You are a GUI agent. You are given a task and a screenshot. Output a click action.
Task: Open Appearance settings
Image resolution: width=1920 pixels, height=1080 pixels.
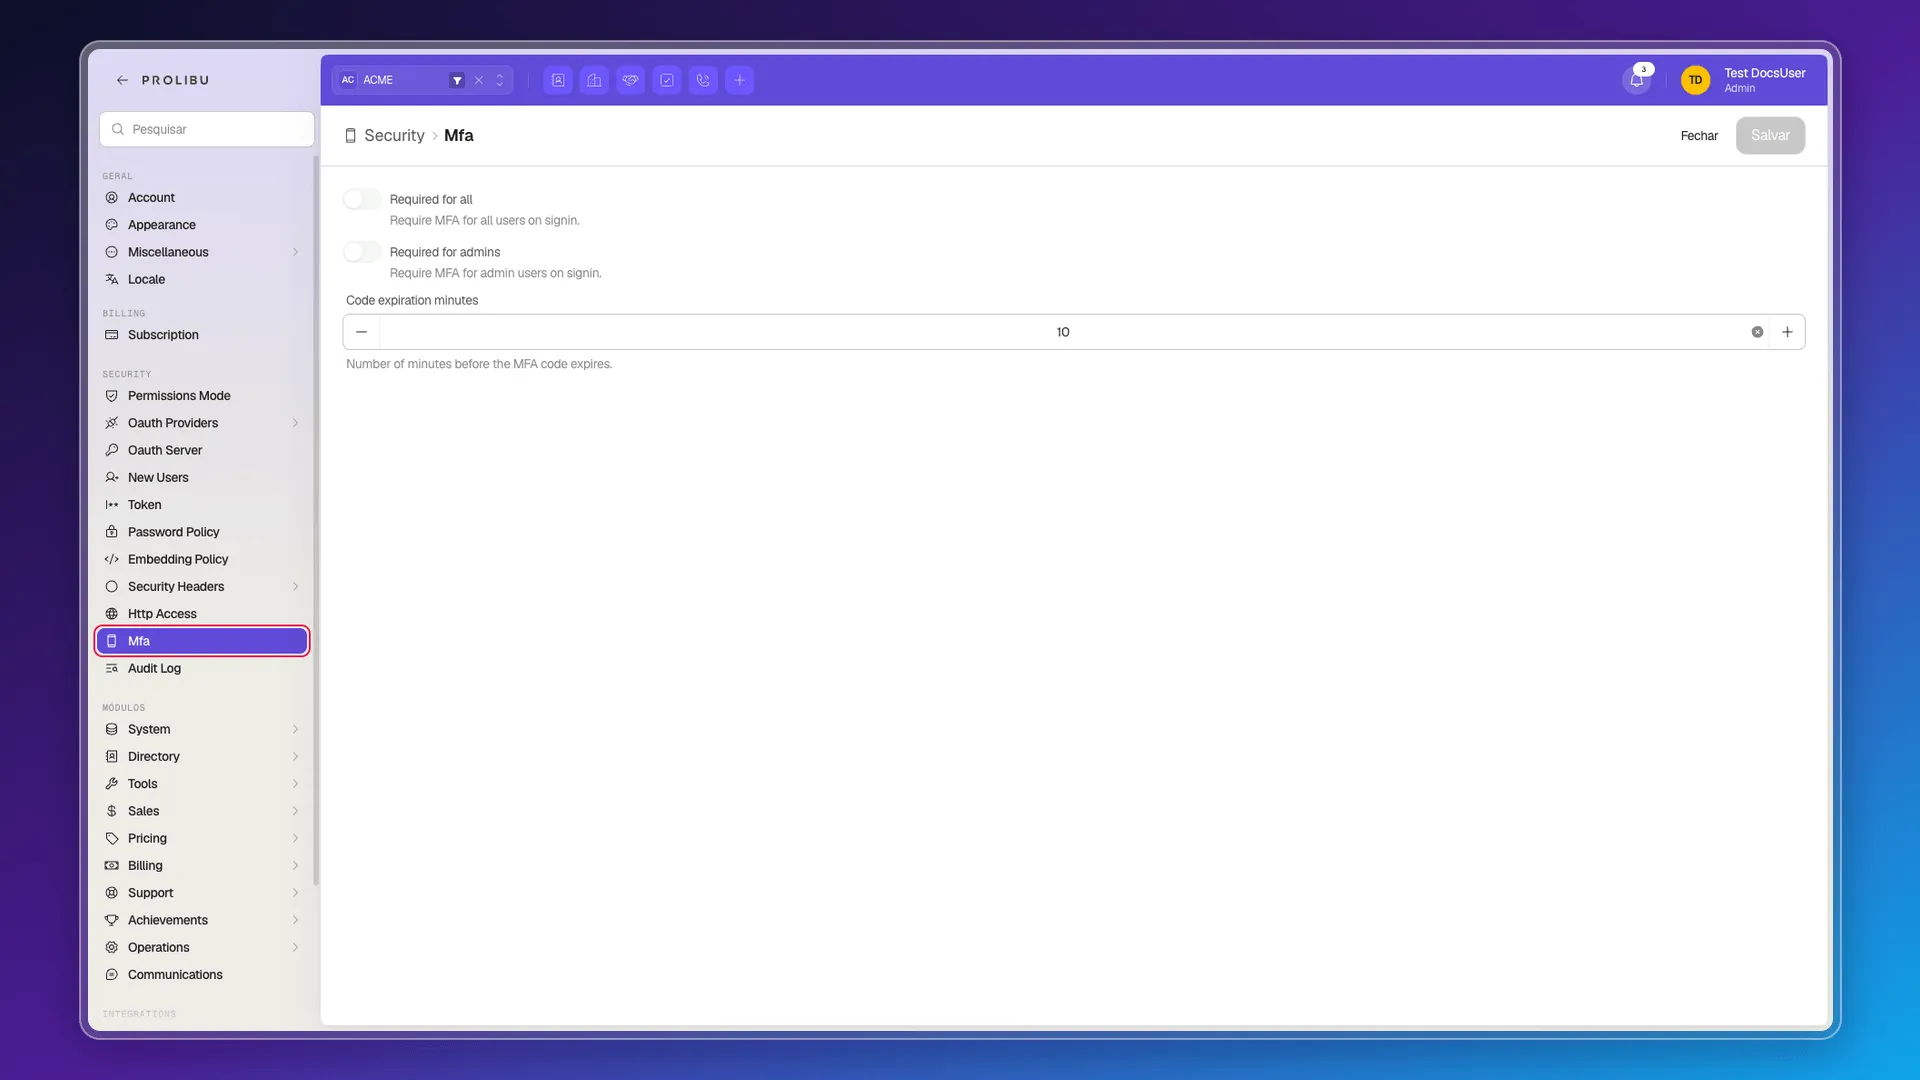(202, 225)
